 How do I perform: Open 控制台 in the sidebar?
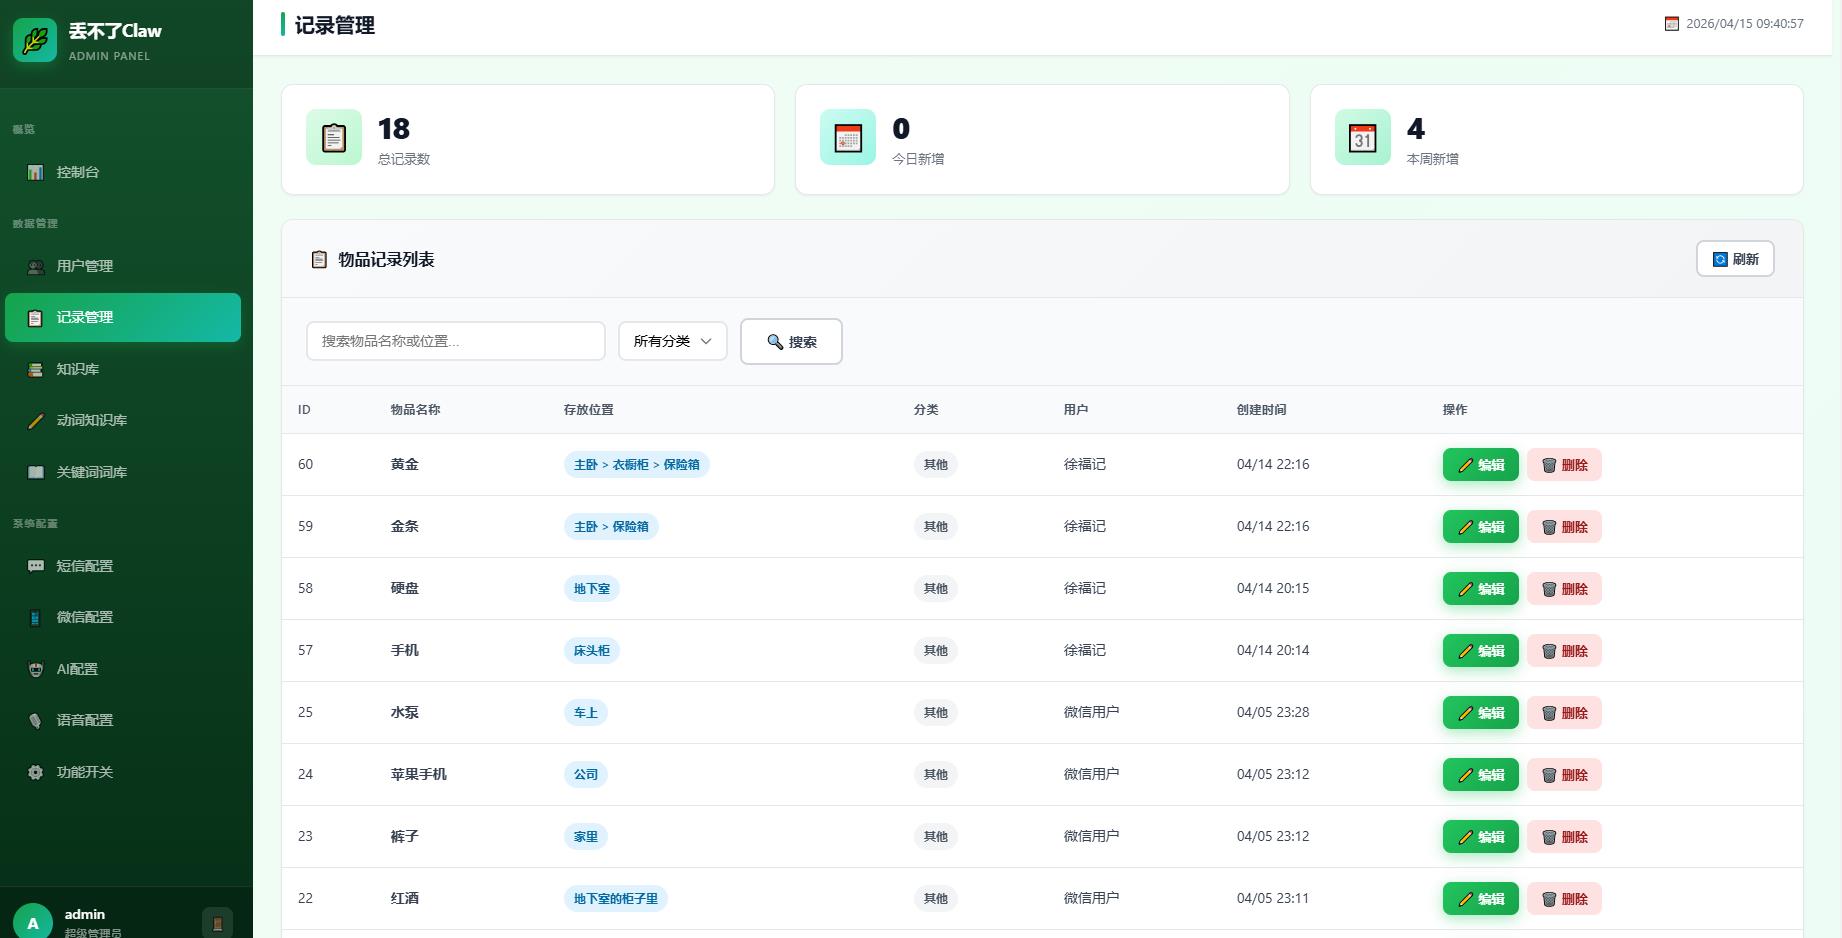pyautogui.click(x=78, y=172)
